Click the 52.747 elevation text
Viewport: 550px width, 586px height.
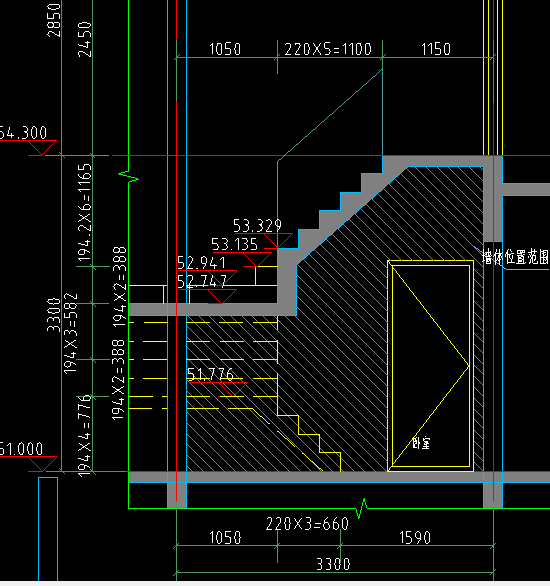pyautogui.click(x=202, y=281)
